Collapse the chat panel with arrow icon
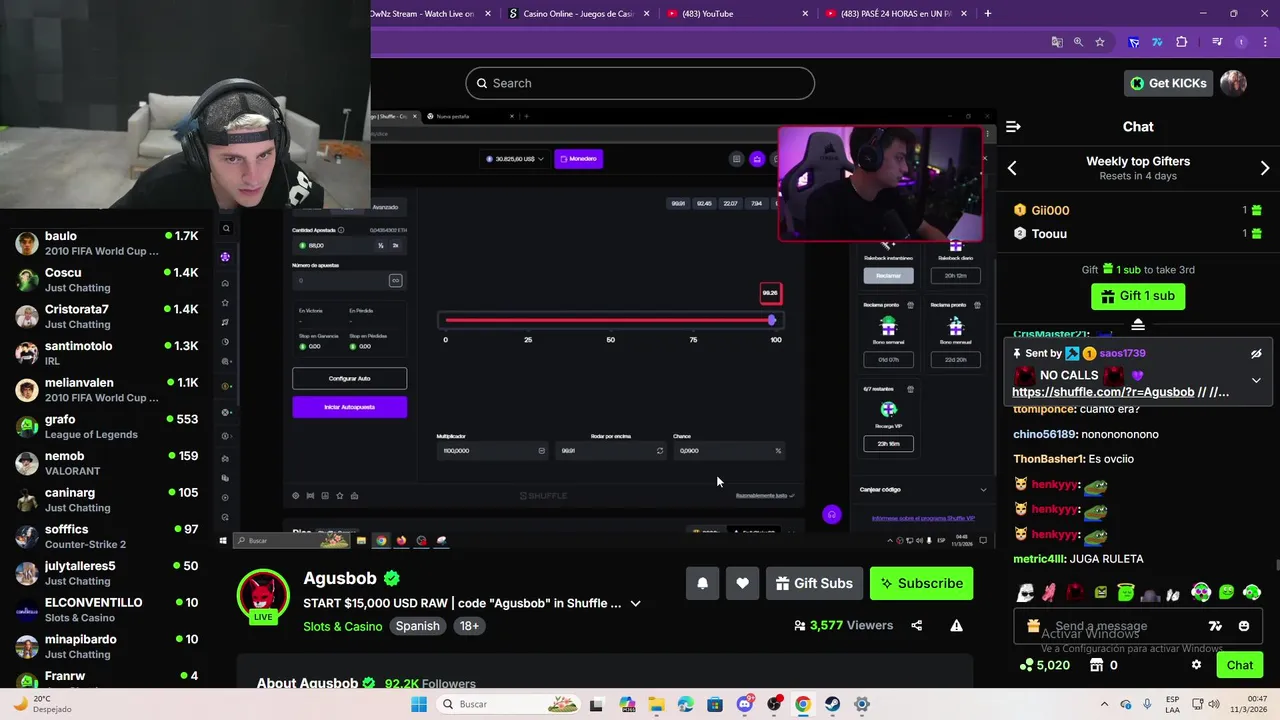Screen dimensions: 1280x720 tap(1013, 127)
